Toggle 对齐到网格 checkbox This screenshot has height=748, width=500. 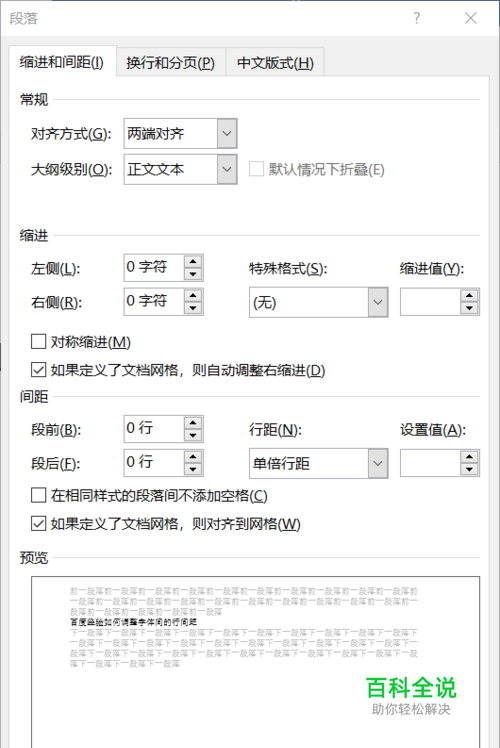point(38,523)
